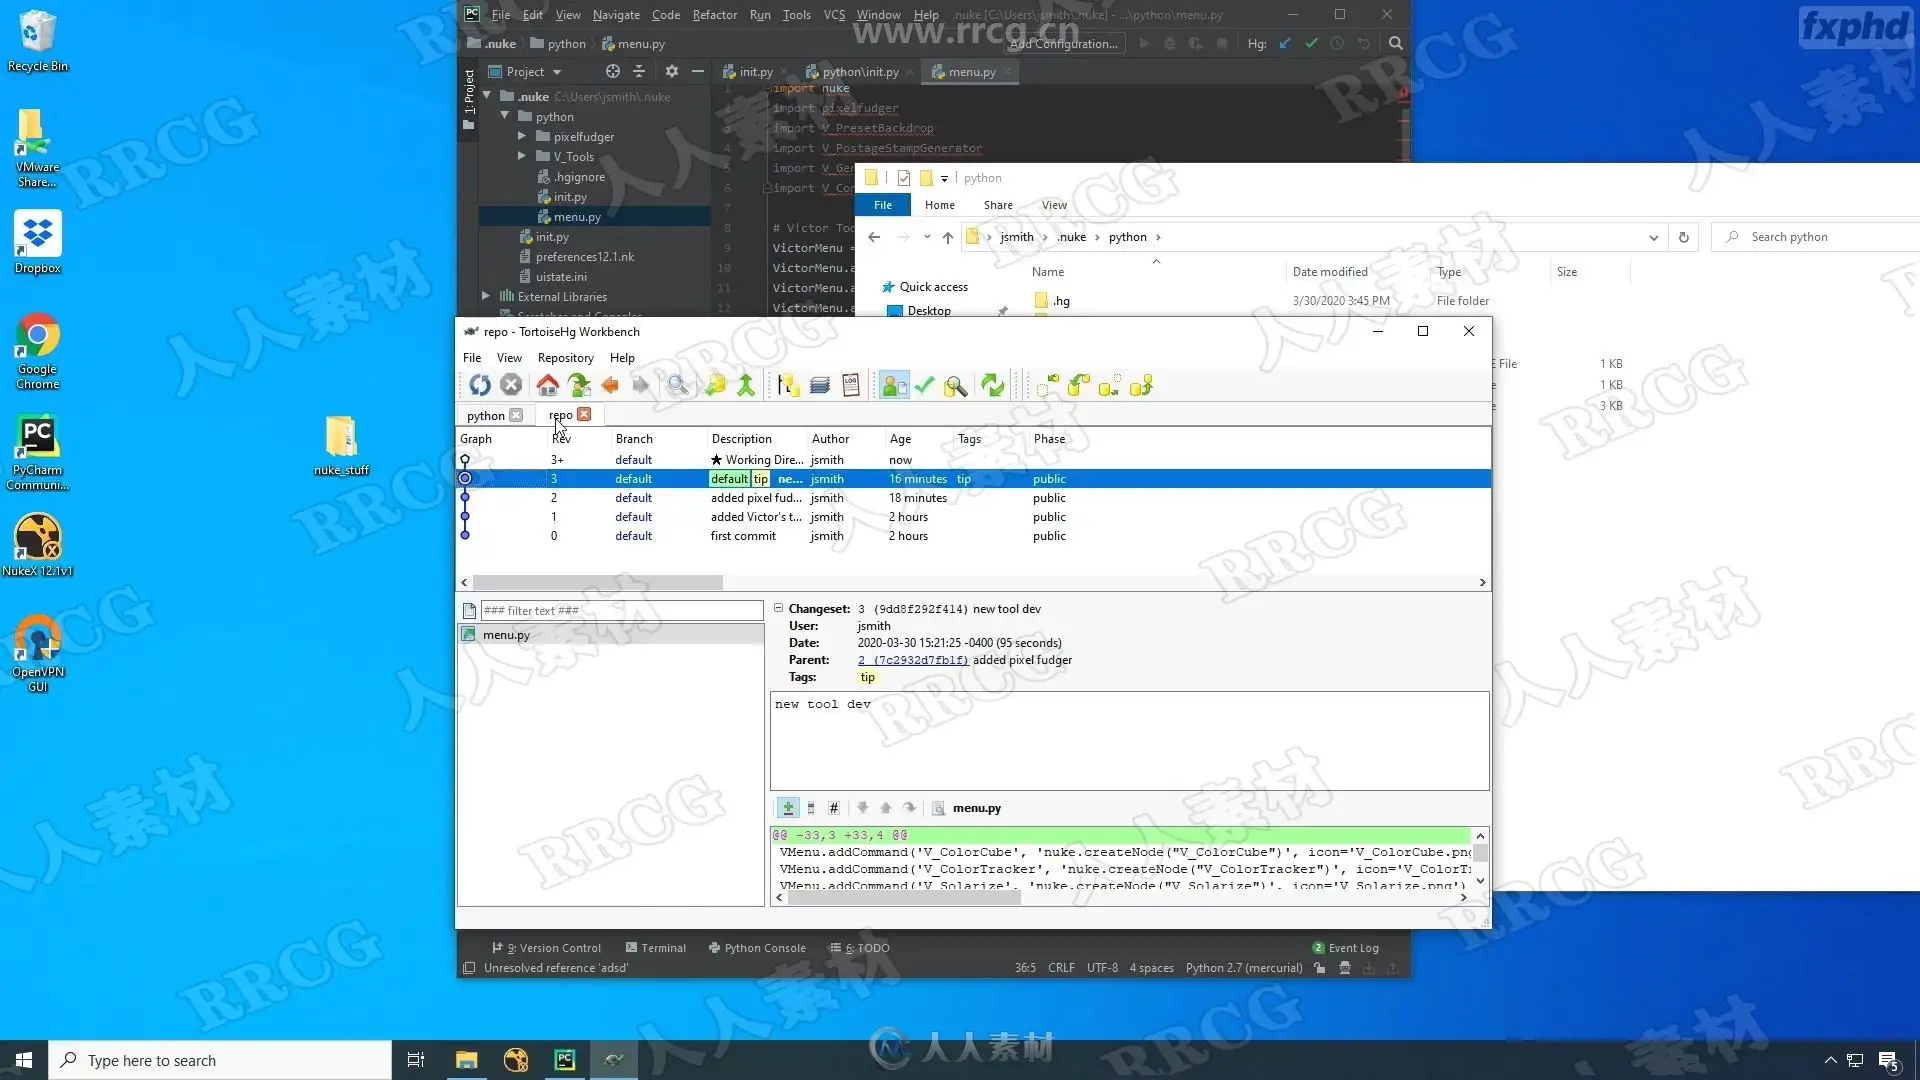The image size is (1920, 1080).
Task: Click the Pull incoming changes icon
Action: (x=1078, y=386)
